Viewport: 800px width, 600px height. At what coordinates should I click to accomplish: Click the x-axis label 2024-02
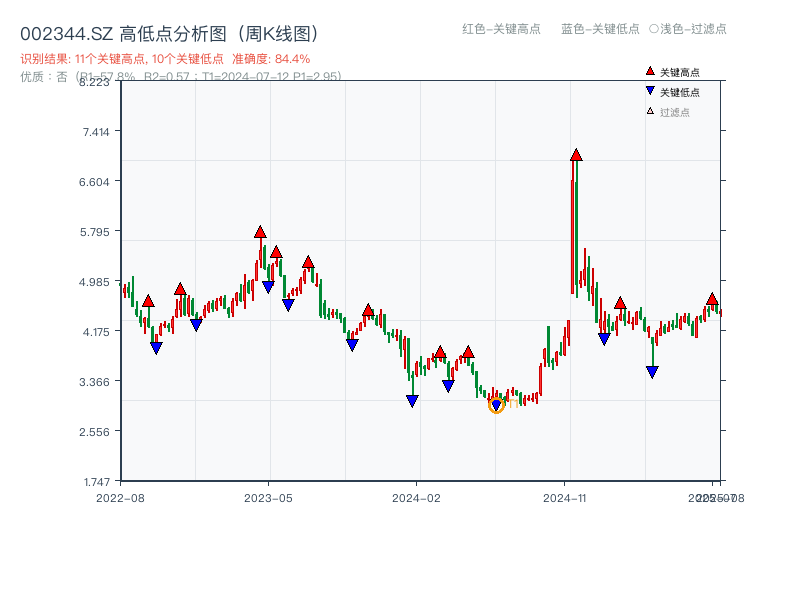416,498
